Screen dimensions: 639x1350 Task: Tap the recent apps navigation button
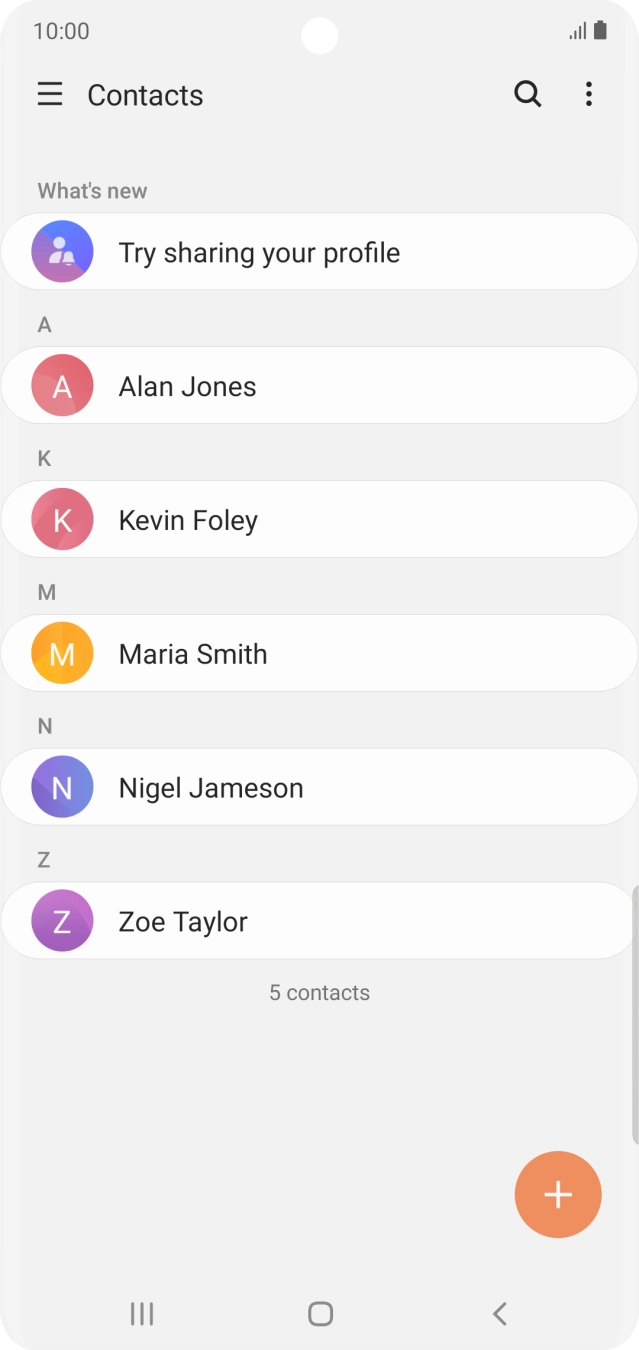pyautogui.click(x=142, y=1314)
